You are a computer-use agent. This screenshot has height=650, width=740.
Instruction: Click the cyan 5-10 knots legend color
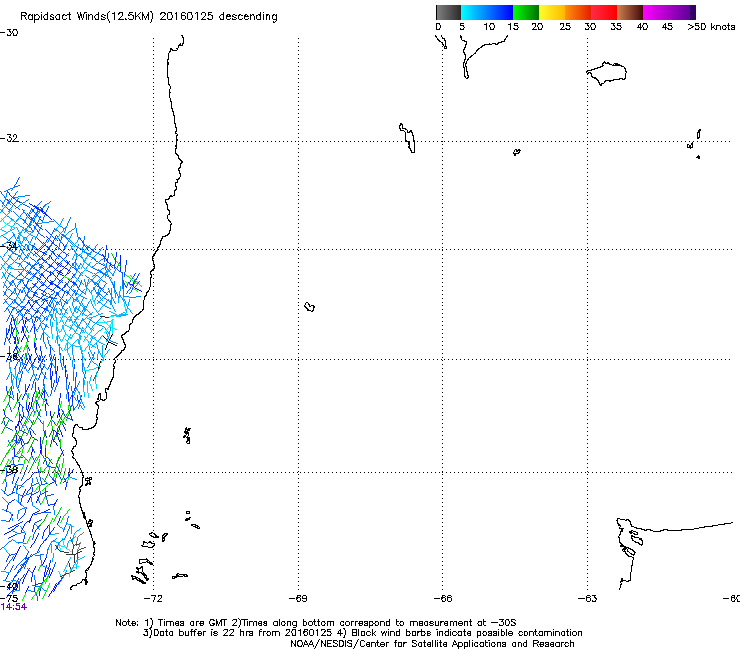[474, 12]
